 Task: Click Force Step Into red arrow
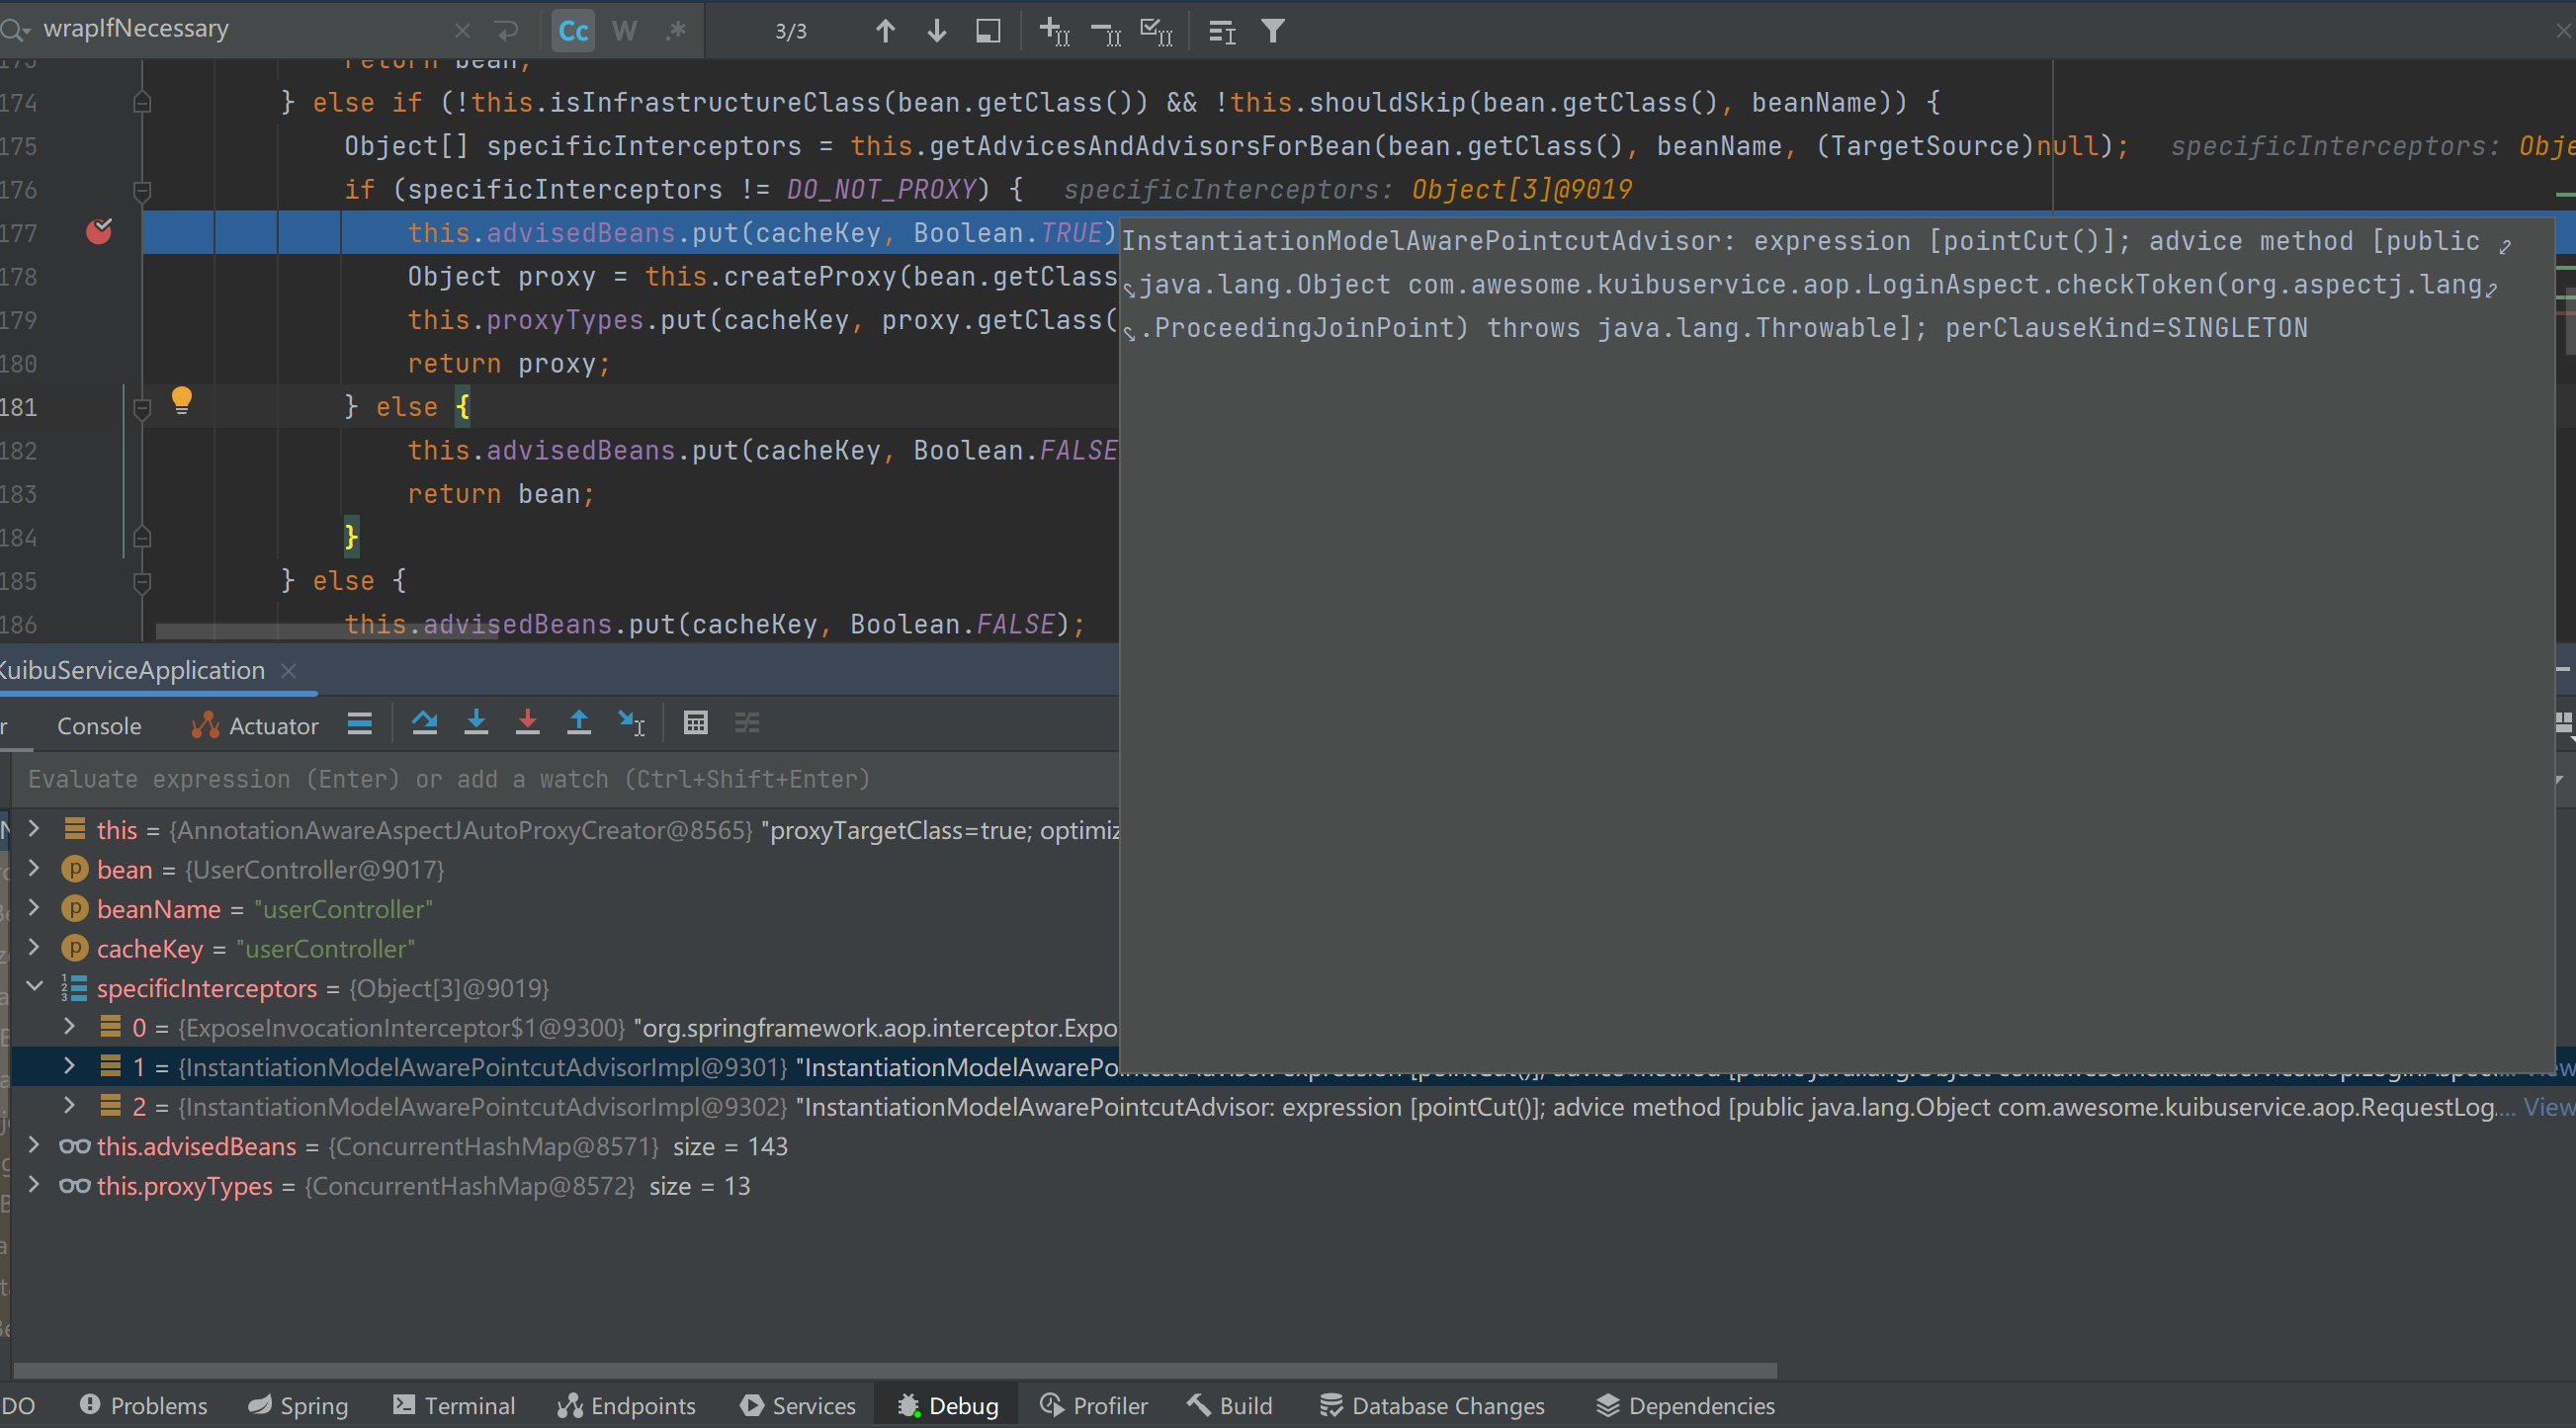[x=527, y=723]
